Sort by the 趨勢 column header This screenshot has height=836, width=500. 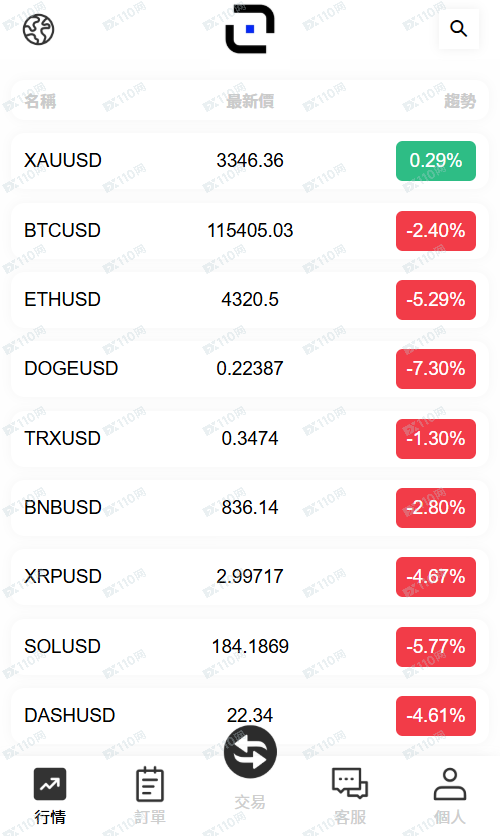coord(459,101)
